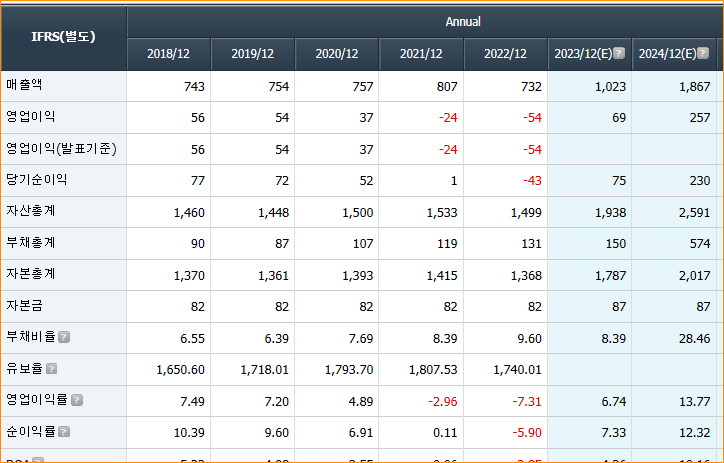Click 유보율 value 1,807.53 for 2021/12
This screenshot has width=724, height=463.
[x=433, y=370]
